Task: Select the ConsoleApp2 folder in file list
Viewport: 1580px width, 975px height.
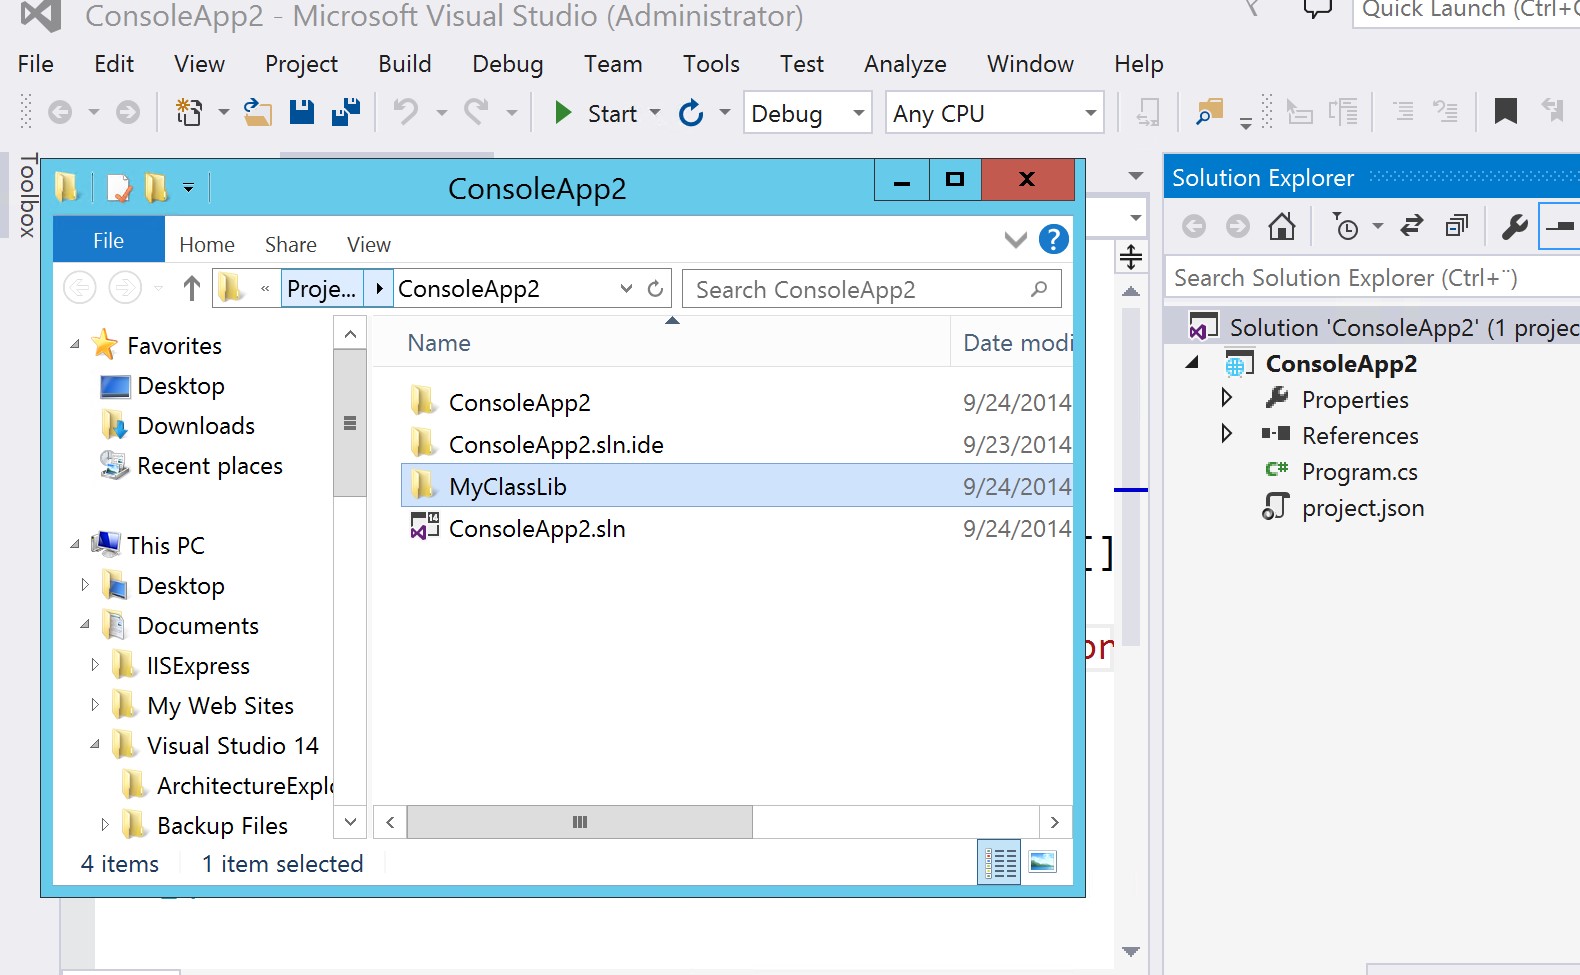Action: click(x=519, y=402)
